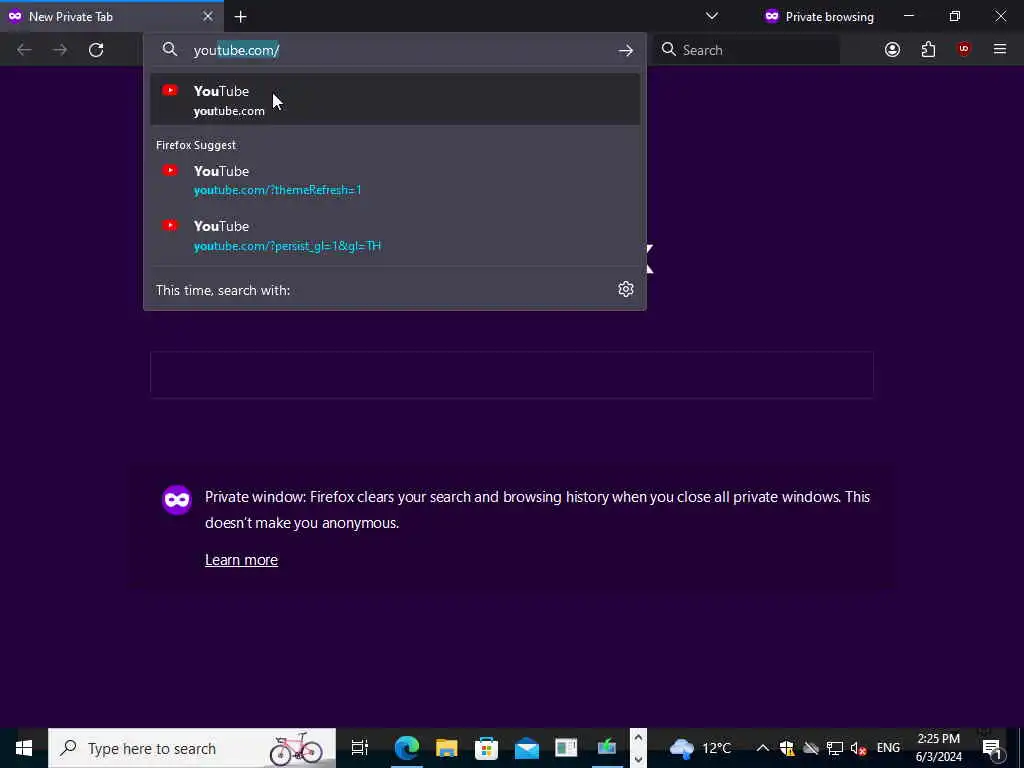The width and height of the screenshot is (1024, 768).
Task: Open the notification center icon
Action: coord(992,748)
